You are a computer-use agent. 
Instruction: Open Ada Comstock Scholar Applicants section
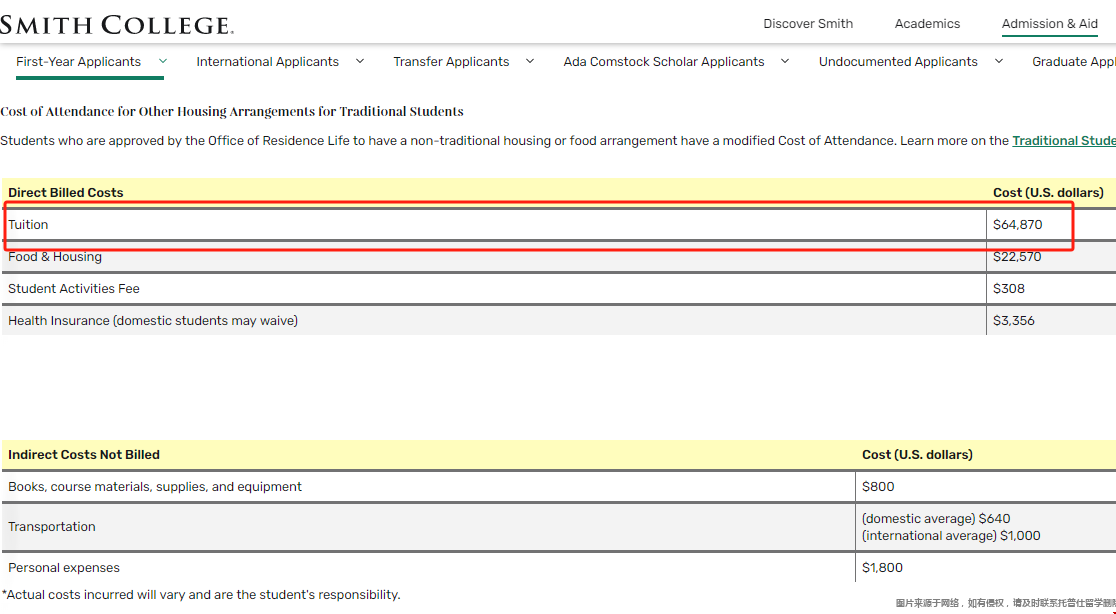click(664, 62)
